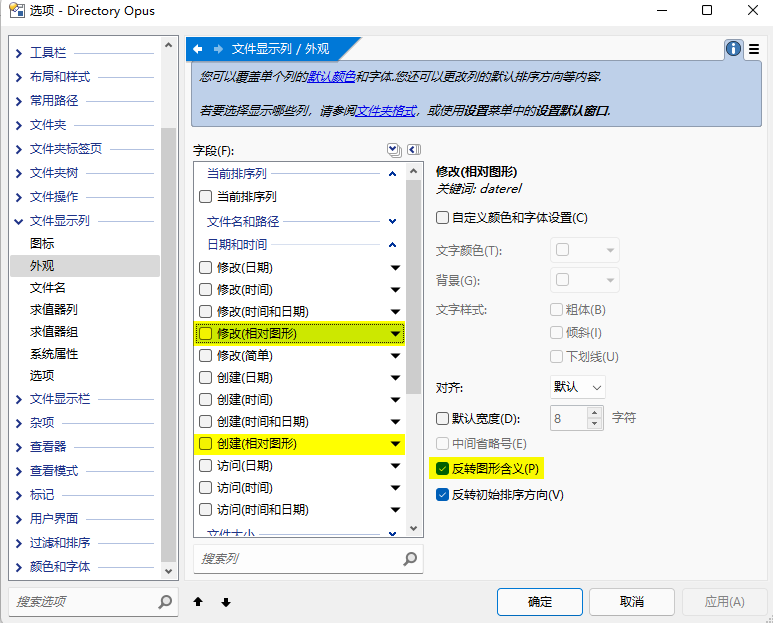Image resolution: width=773 pixels, height=623 pixels.
Task: Open the 对齐 dropdown showing 默认
Action: click(577, 387)
